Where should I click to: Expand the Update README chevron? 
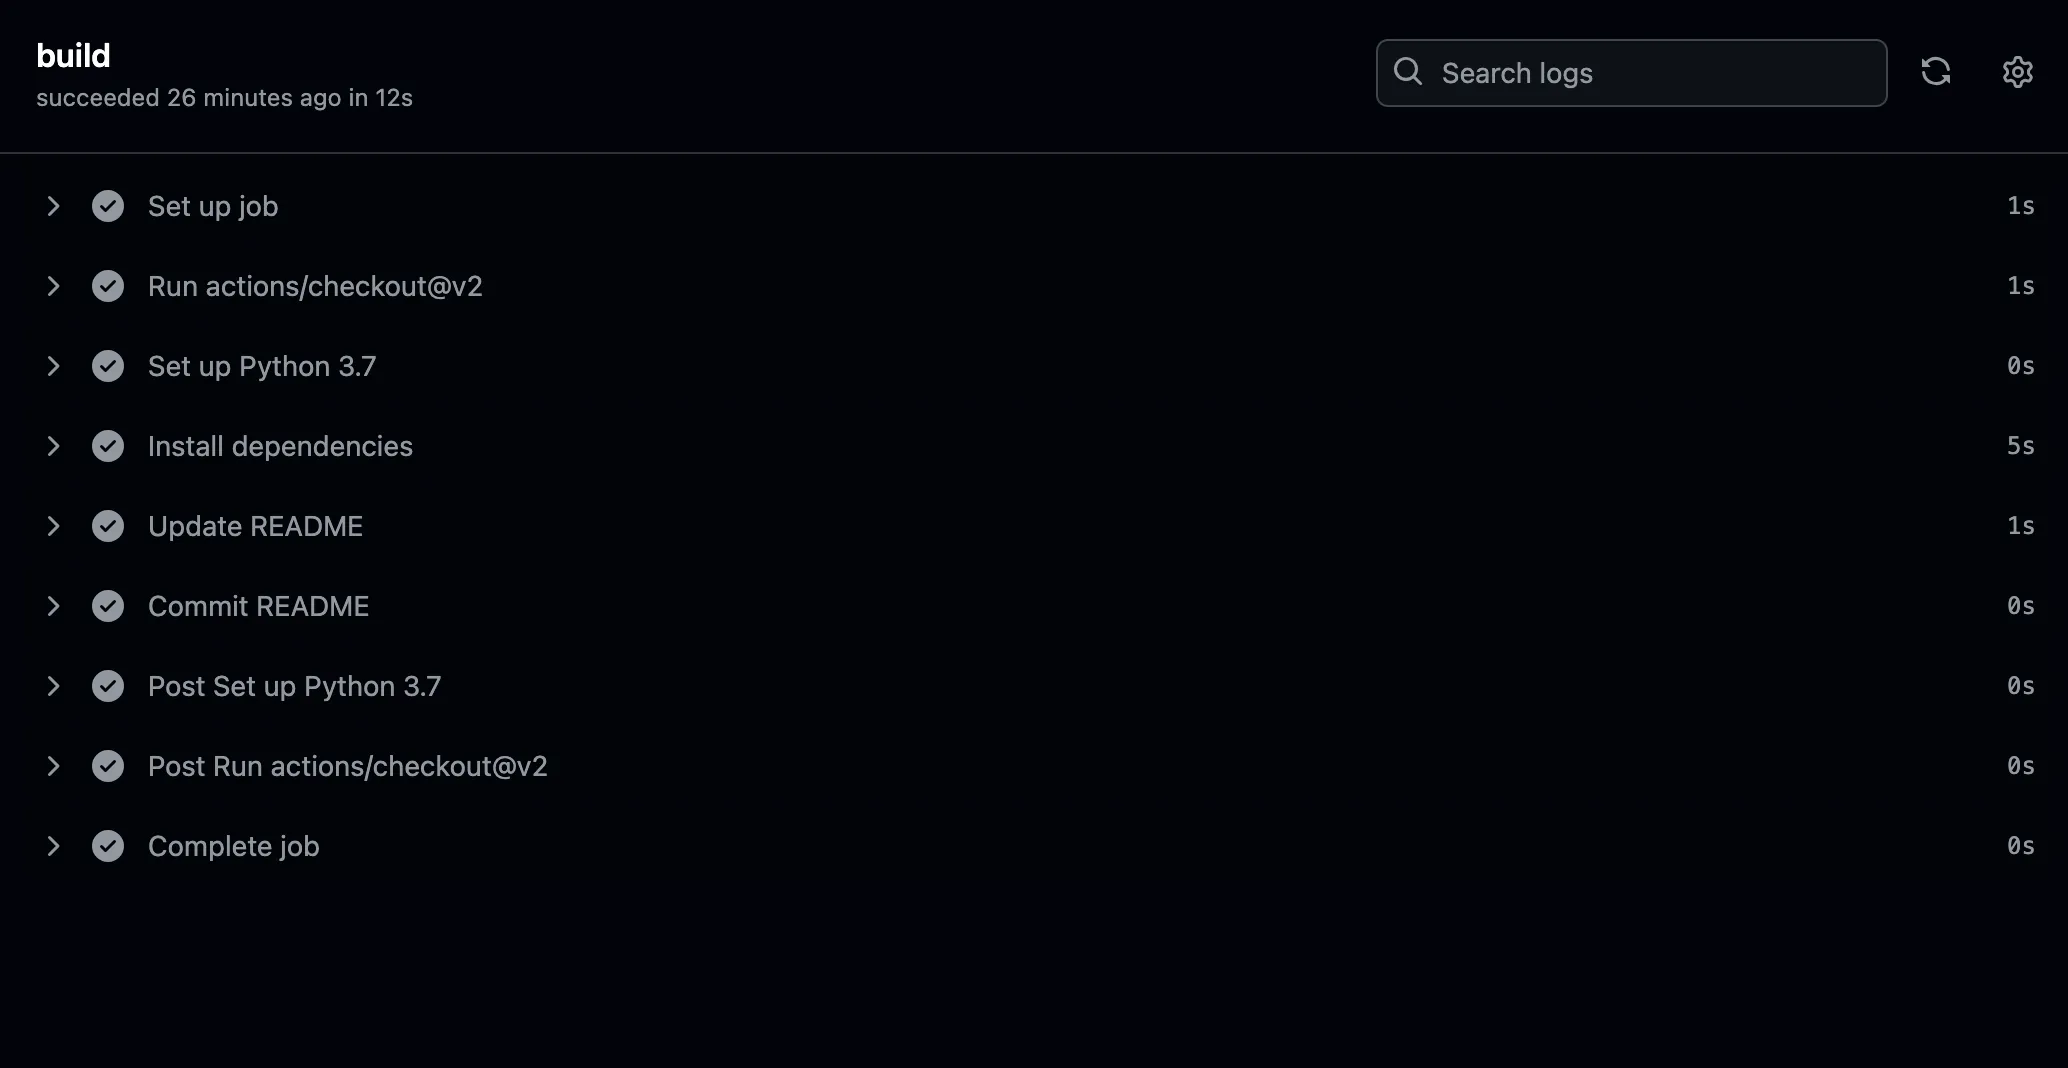coord(54,526)
